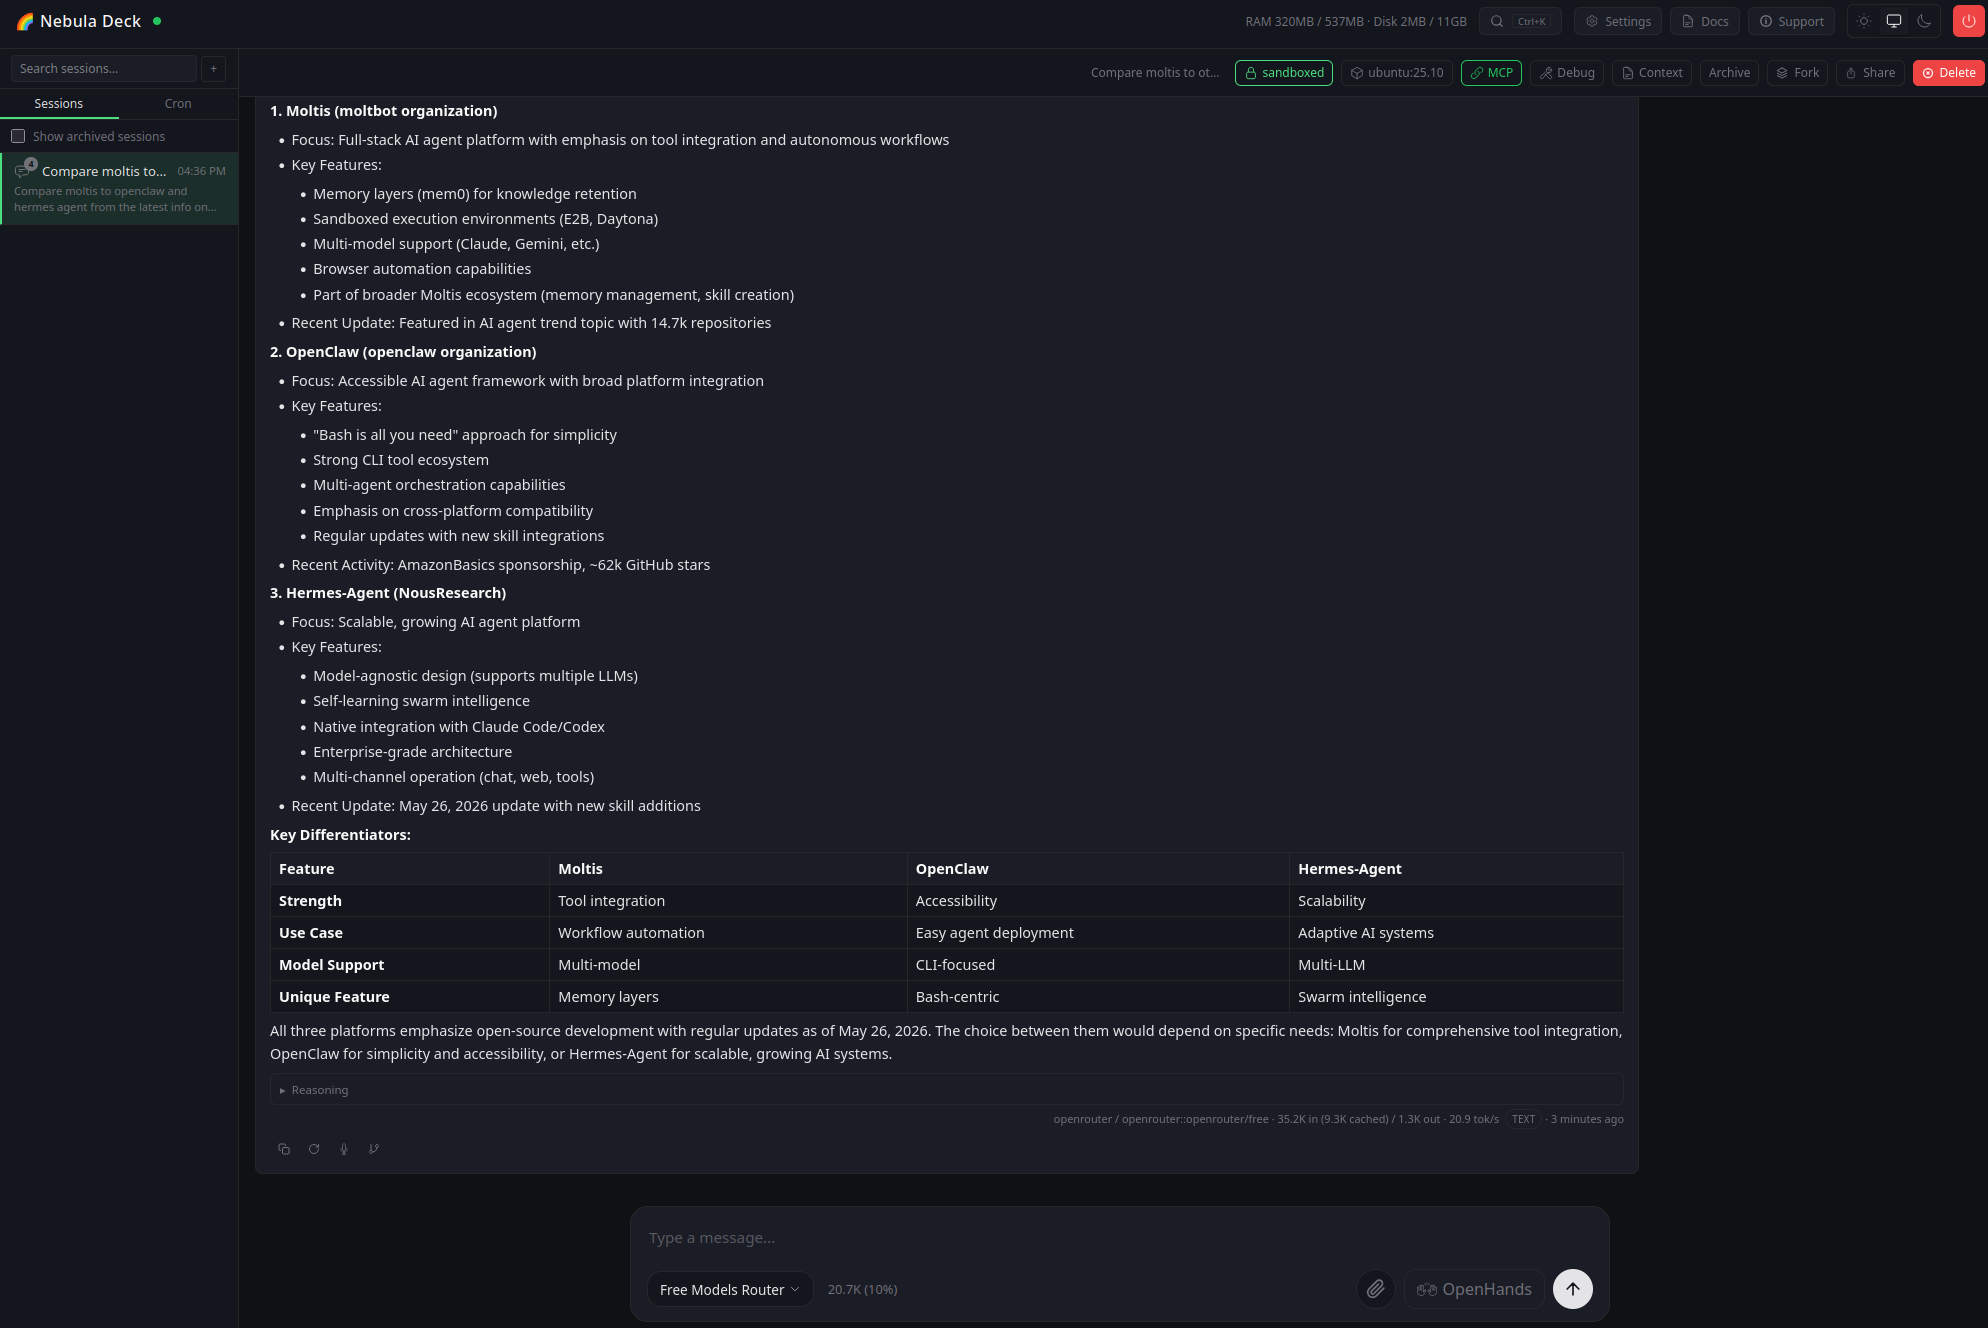The height and width of the screenshot is (1328, 1988).
Task: Switch to the Cron tab
Action: (x=178, y=104)
